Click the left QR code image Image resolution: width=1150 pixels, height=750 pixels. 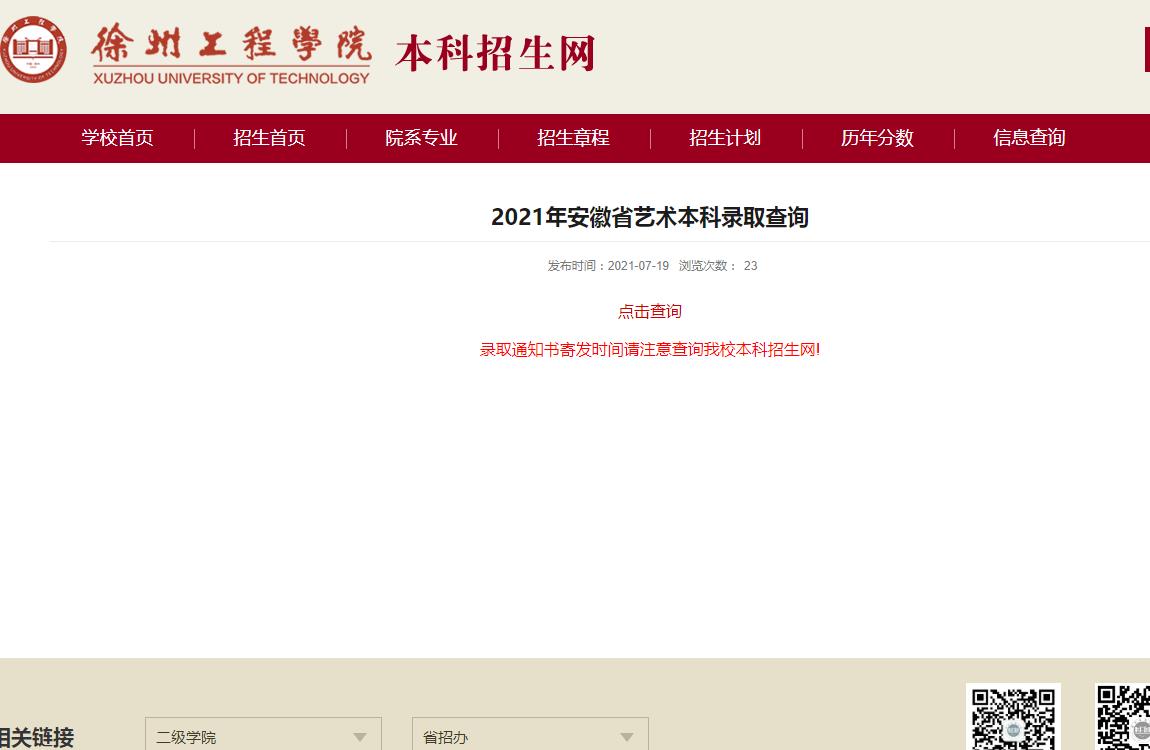pos(1014,717)
